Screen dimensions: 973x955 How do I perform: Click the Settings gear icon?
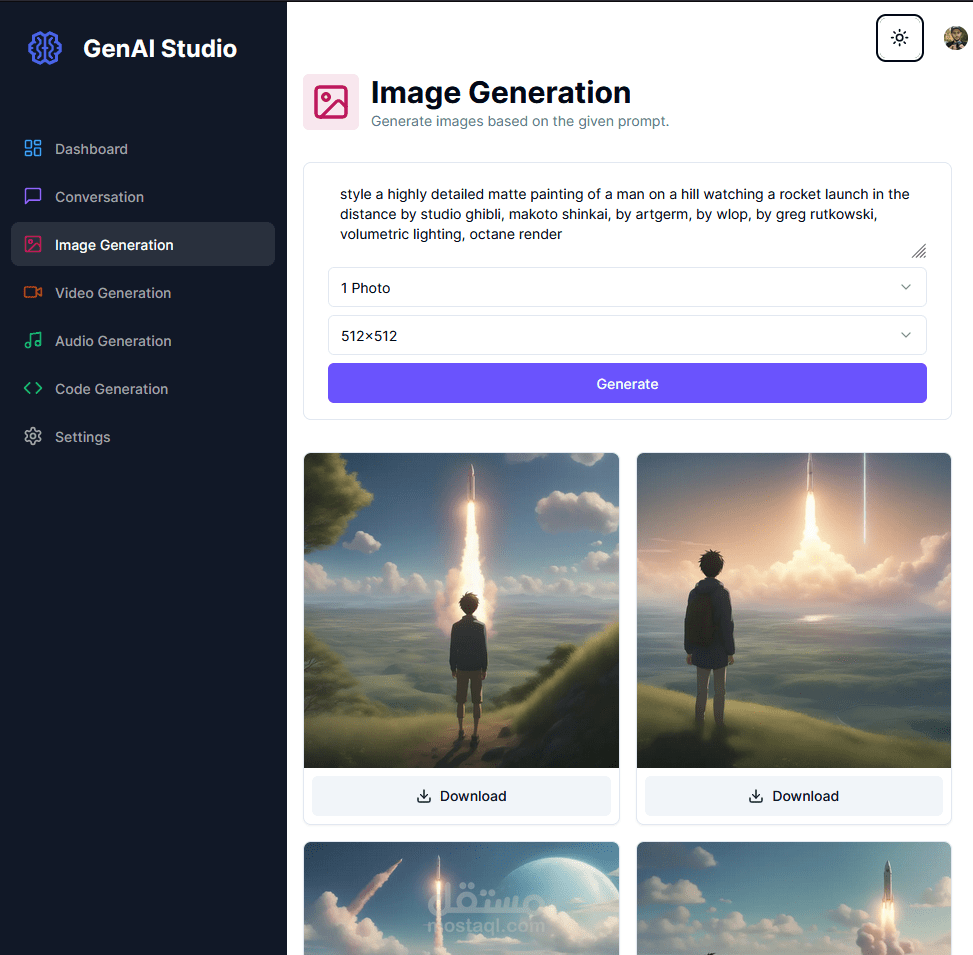[33, 436]
